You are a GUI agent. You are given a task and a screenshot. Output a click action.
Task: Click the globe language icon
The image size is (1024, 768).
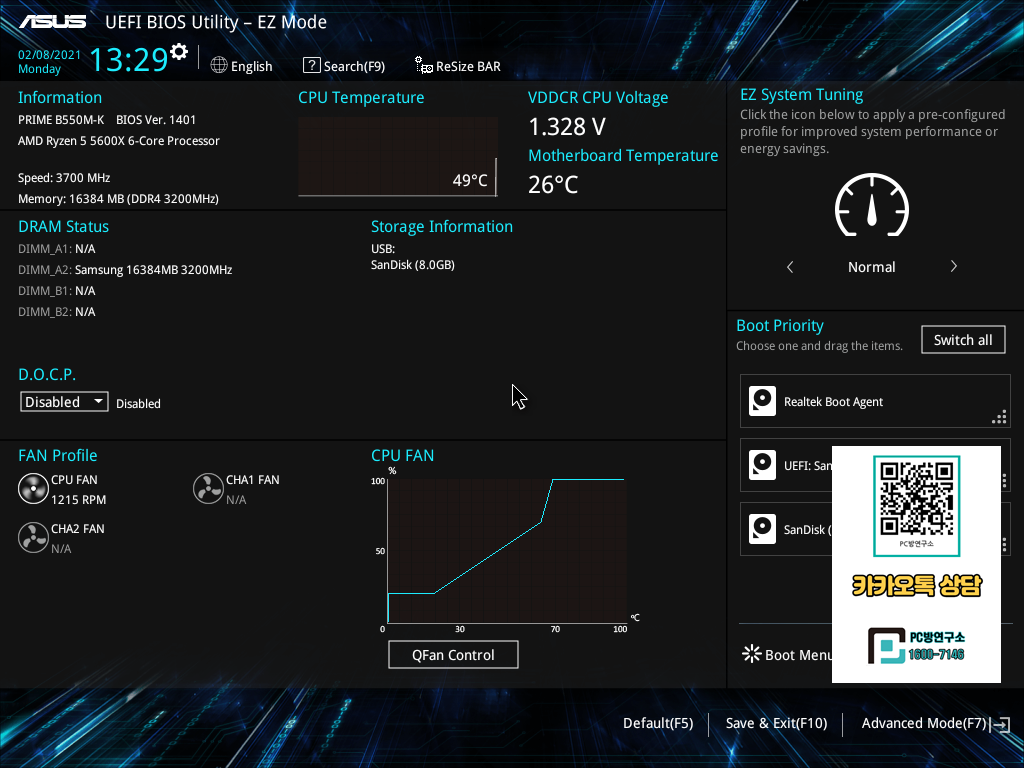click(x=219, y=65)
